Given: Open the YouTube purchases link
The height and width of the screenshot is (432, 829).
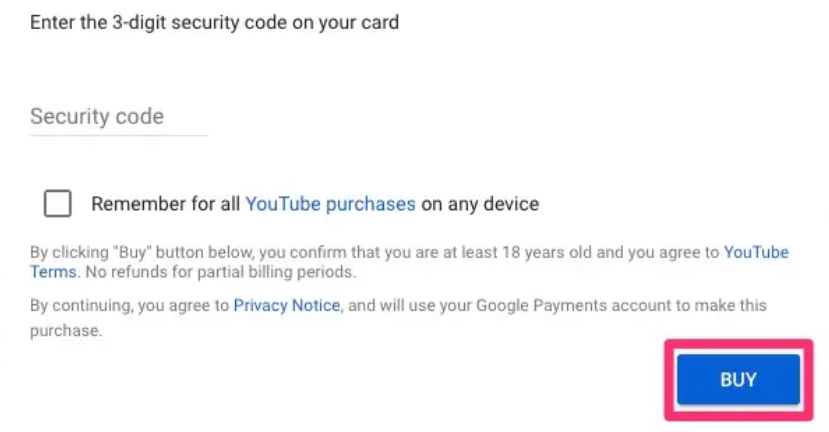Looking at the screenshot, I should point(330,204).
